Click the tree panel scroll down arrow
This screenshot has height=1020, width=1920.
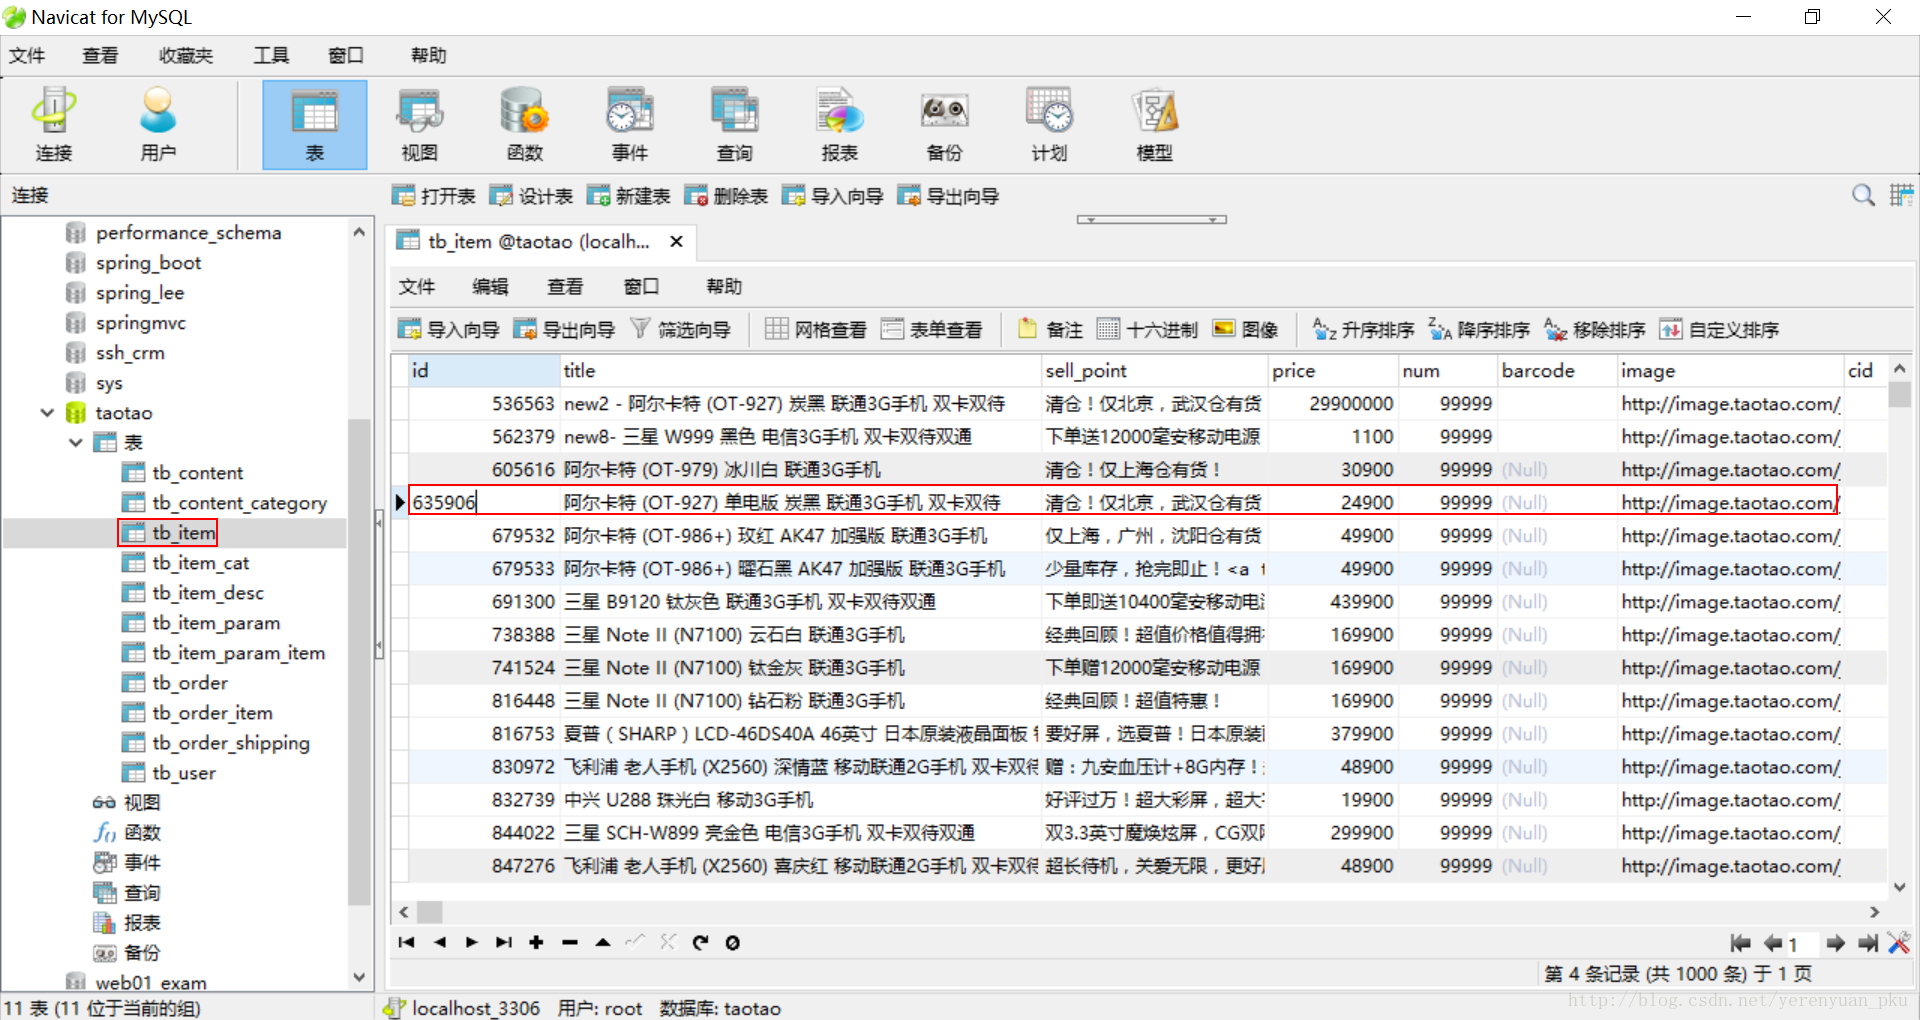click(359, 977)
